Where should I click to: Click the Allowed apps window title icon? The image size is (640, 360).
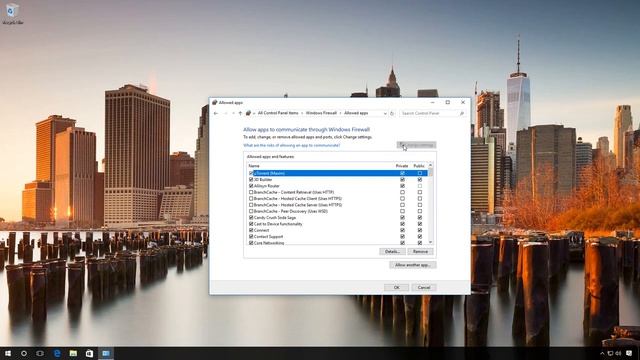[215, 102]
